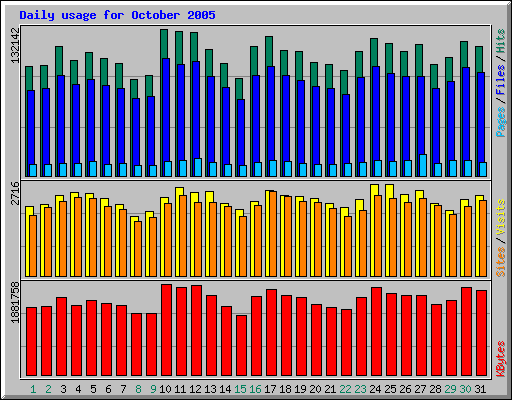The image size is (512, 400).
Task: Select the red KBytes bar for day 1
Action: pyautogui.click(x=31, y=341)
